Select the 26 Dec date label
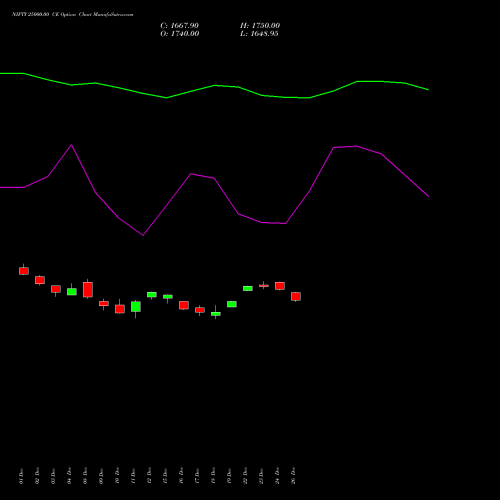 coord(293,476)
